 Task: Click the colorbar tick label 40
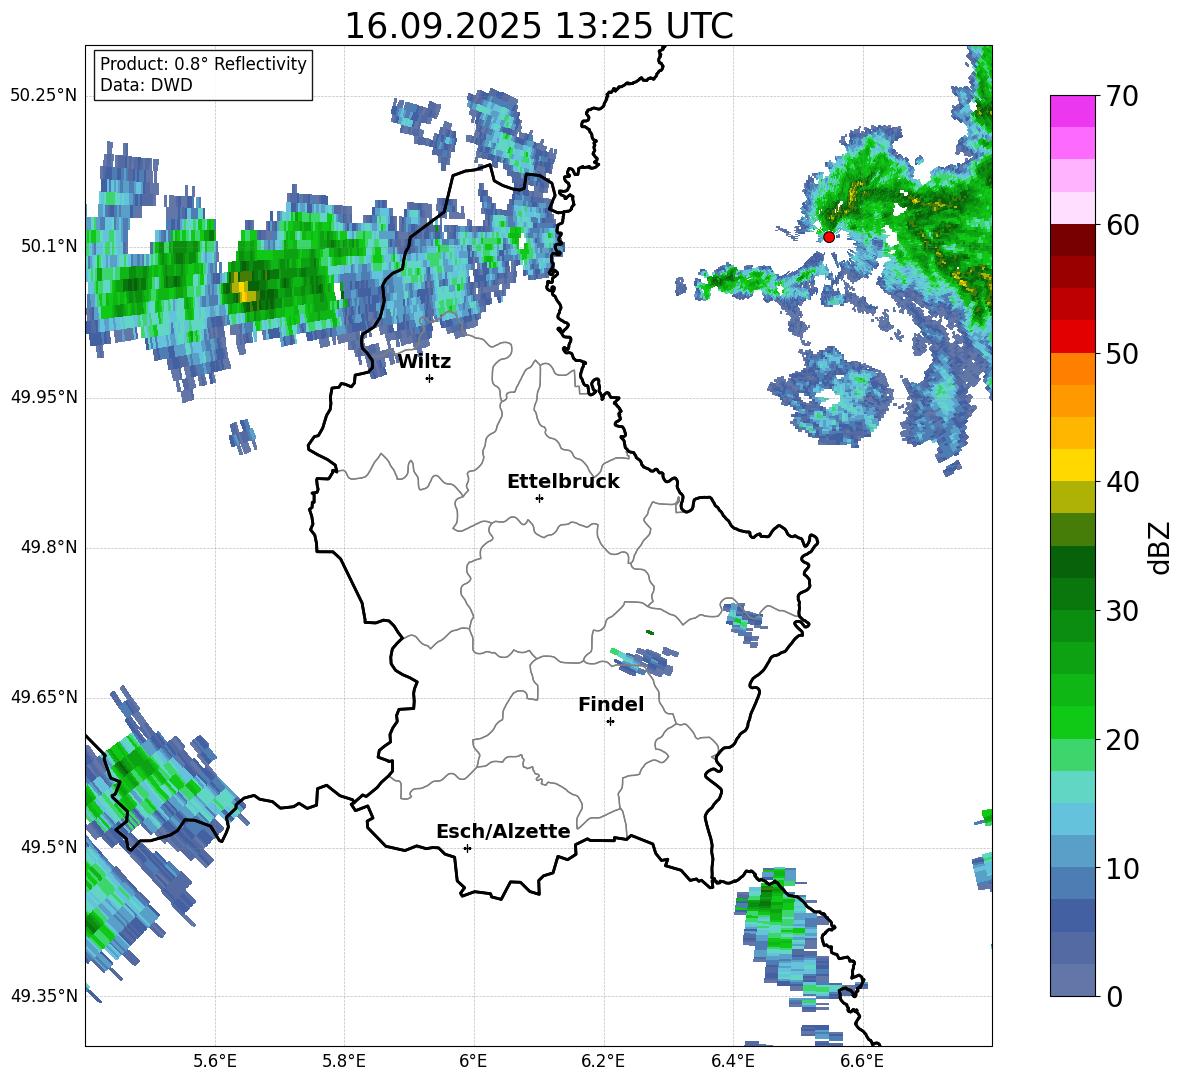[1122, 482]
